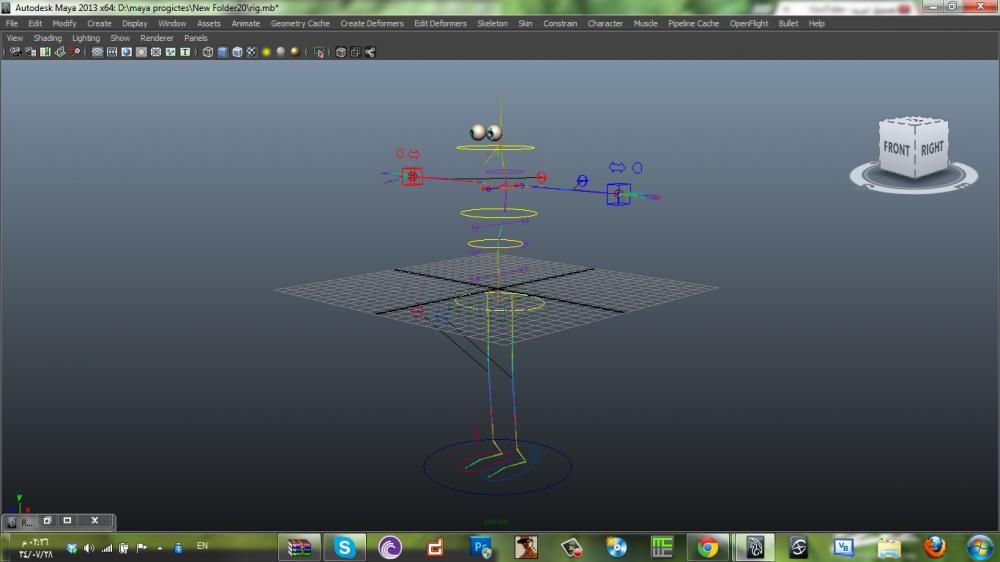Expand the Shading panel menu
Image resolution: width=1000 pixels, height=562 pixels.
point(48,38)
